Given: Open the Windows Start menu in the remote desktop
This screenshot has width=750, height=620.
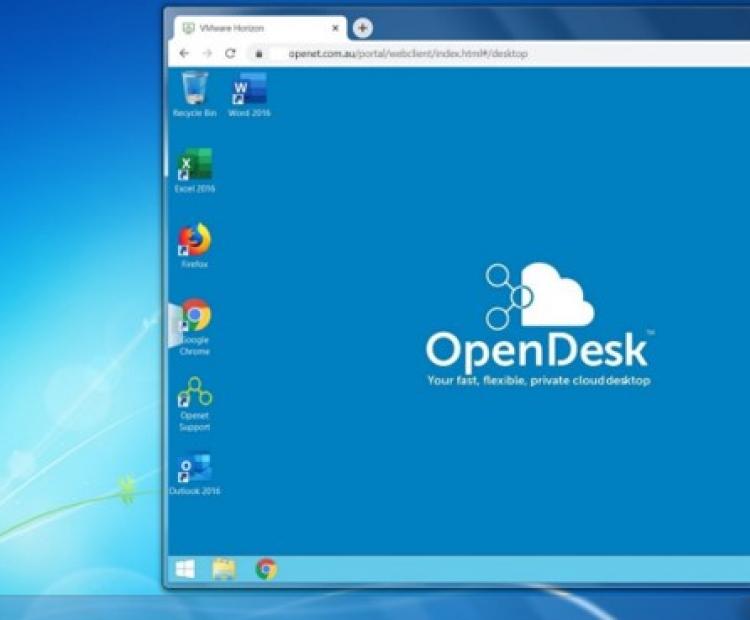Looking at the screenshot, I should click(185, 569).
